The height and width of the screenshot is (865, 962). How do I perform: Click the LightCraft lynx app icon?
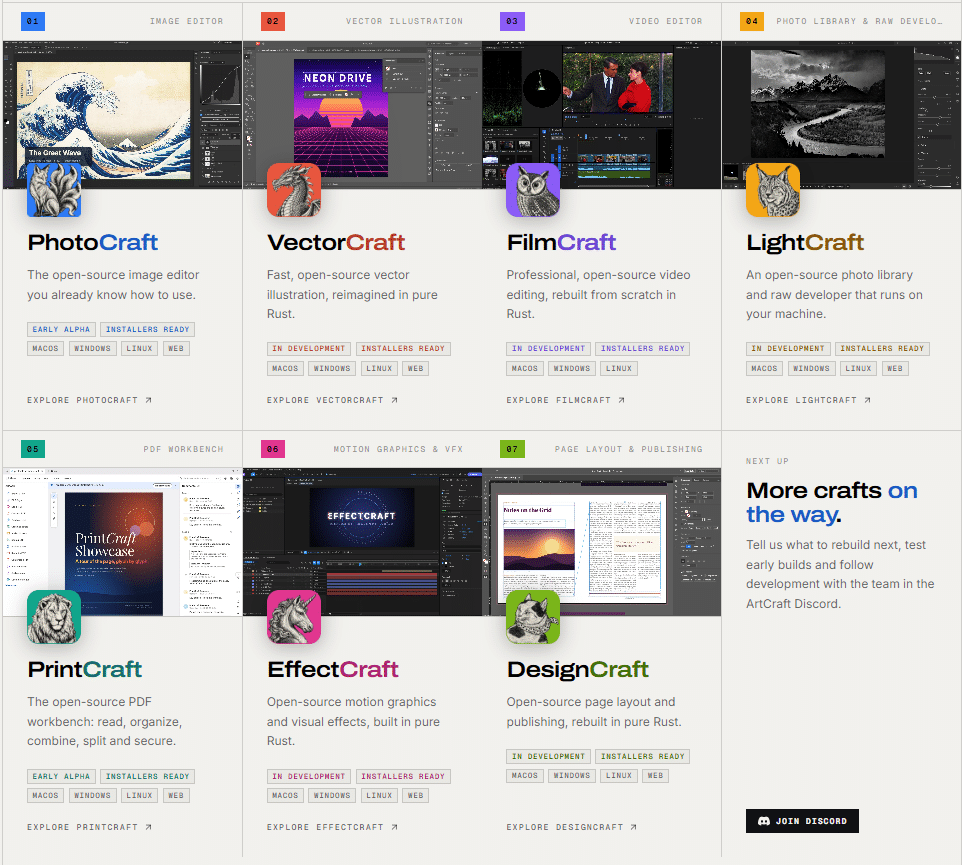click(x=773, y=190)
